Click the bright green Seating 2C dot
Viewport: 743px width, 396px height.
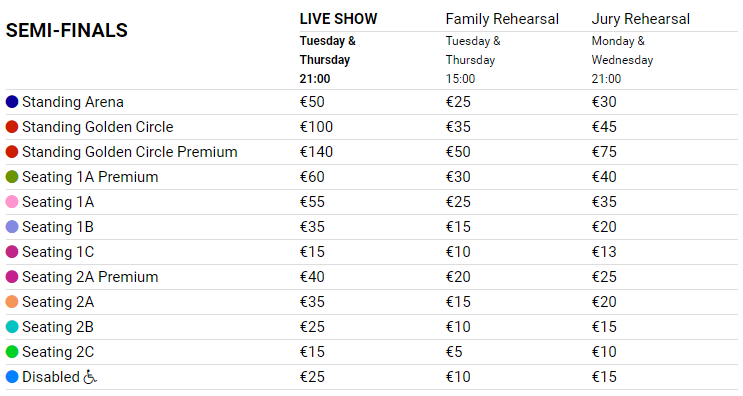tap(12, 352)
